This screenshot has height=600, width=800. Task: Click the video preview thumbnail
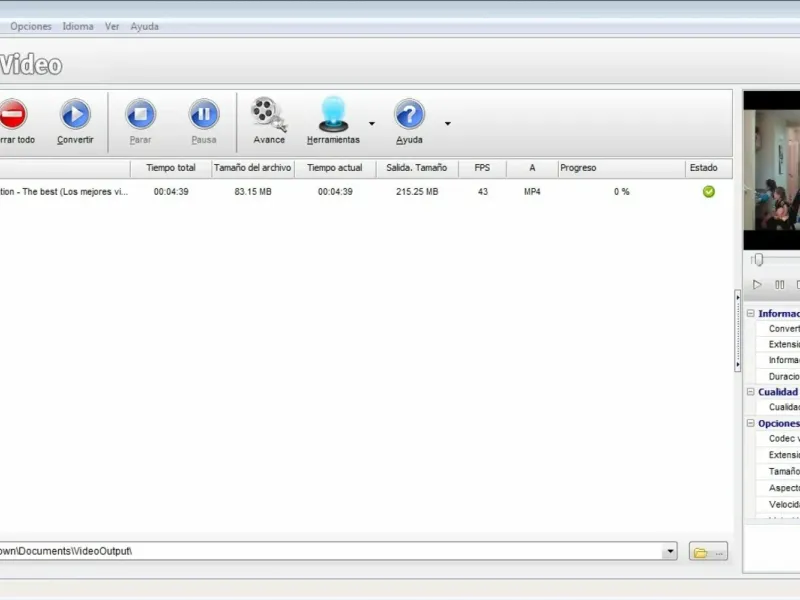click(x=771, y=170)
